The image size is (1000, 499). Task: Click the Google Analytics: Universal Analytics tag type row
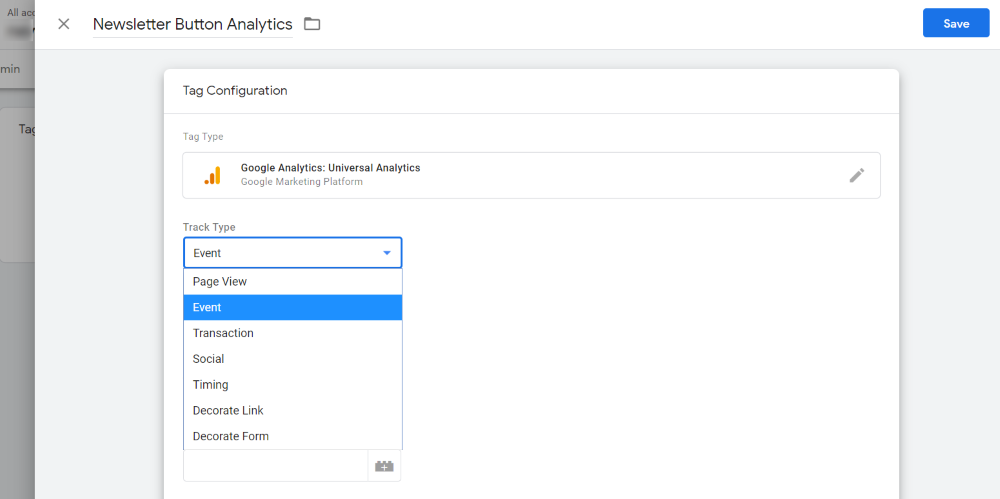pos(531,175)
